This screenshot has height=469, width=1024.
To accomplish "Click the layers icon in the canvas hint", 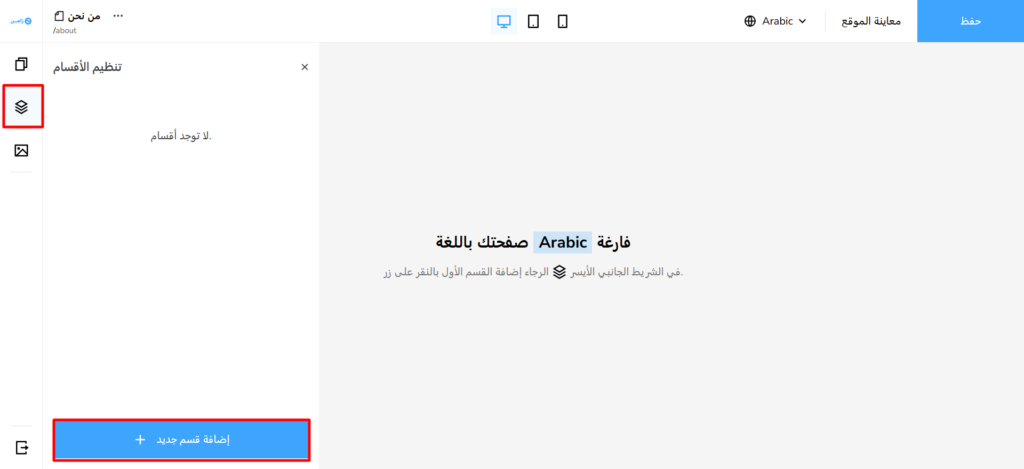I will [559, 272].
